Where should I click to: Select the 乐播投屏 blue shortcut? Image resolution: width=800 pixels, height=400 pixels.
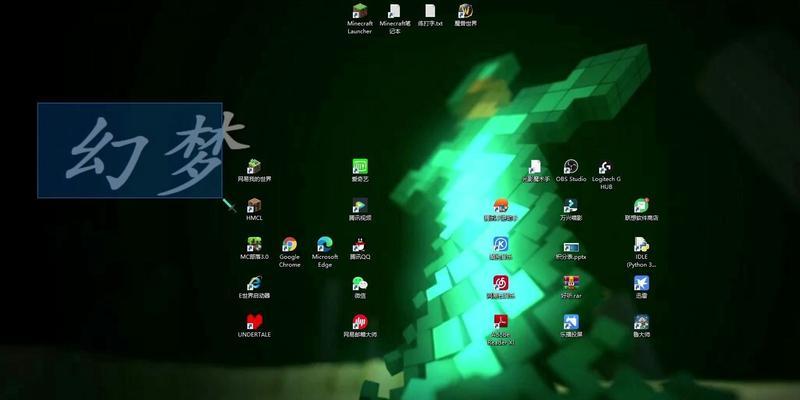point(570,326)
